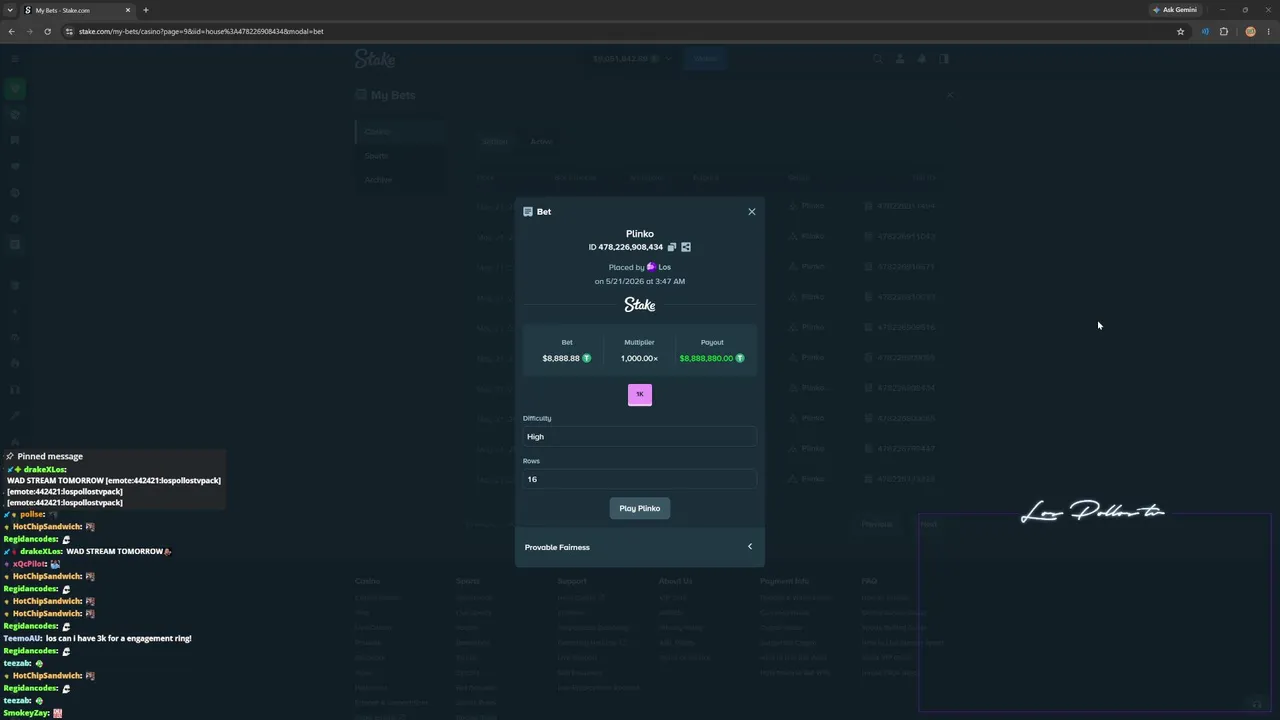Click the $8,888,880.00 payout value
The height and width of the screenshot is (720, 1280).
706,358
